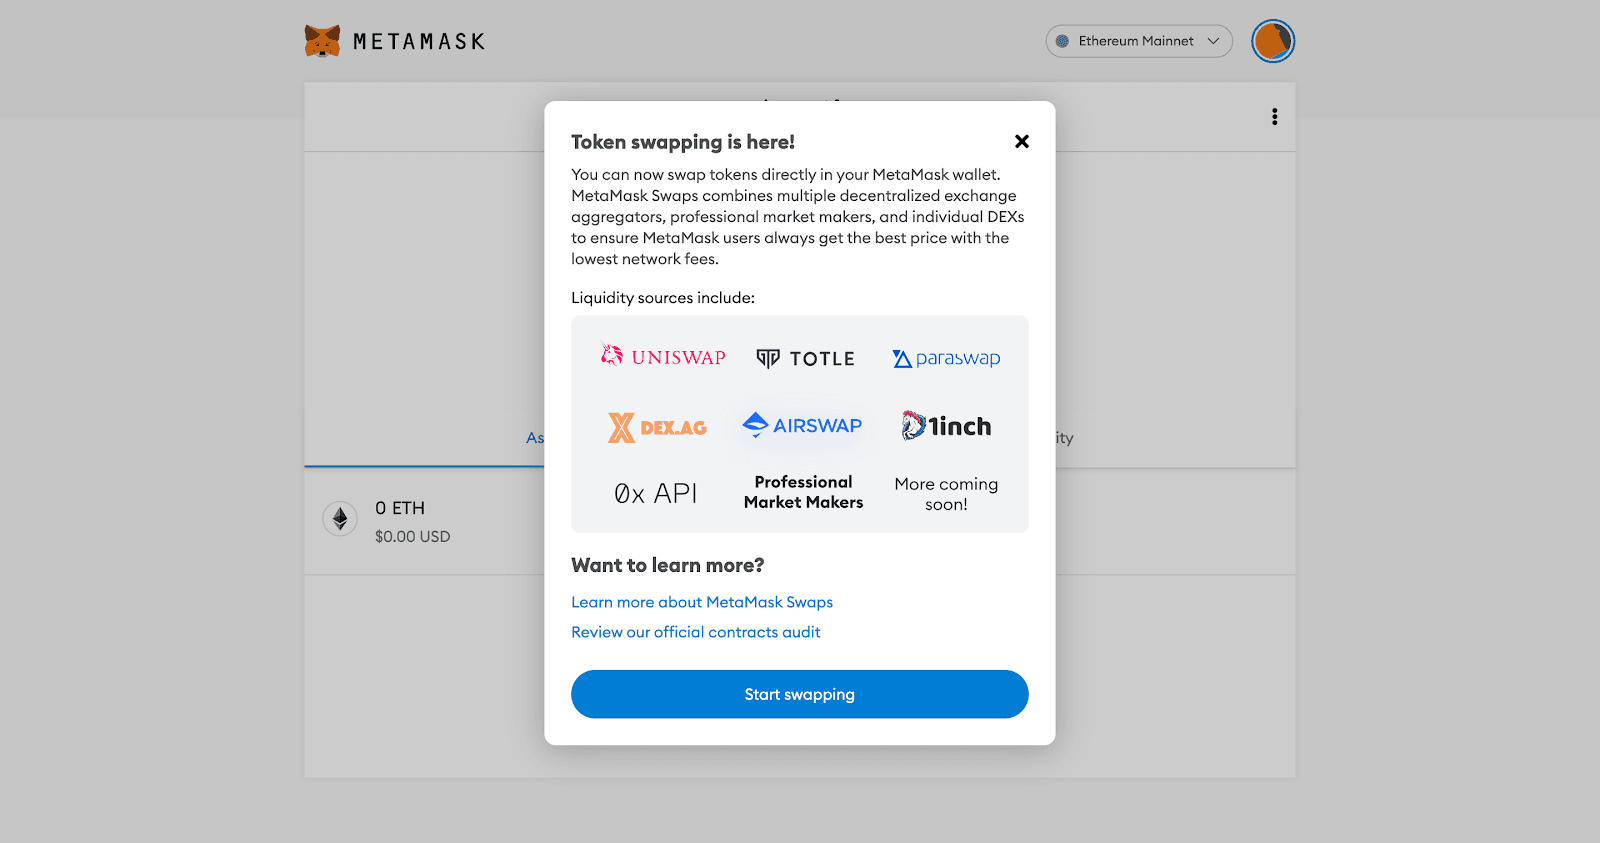Open Learn more about MetaMask Swaps link
Viewport: 1600px width, 843px height.
701,602
